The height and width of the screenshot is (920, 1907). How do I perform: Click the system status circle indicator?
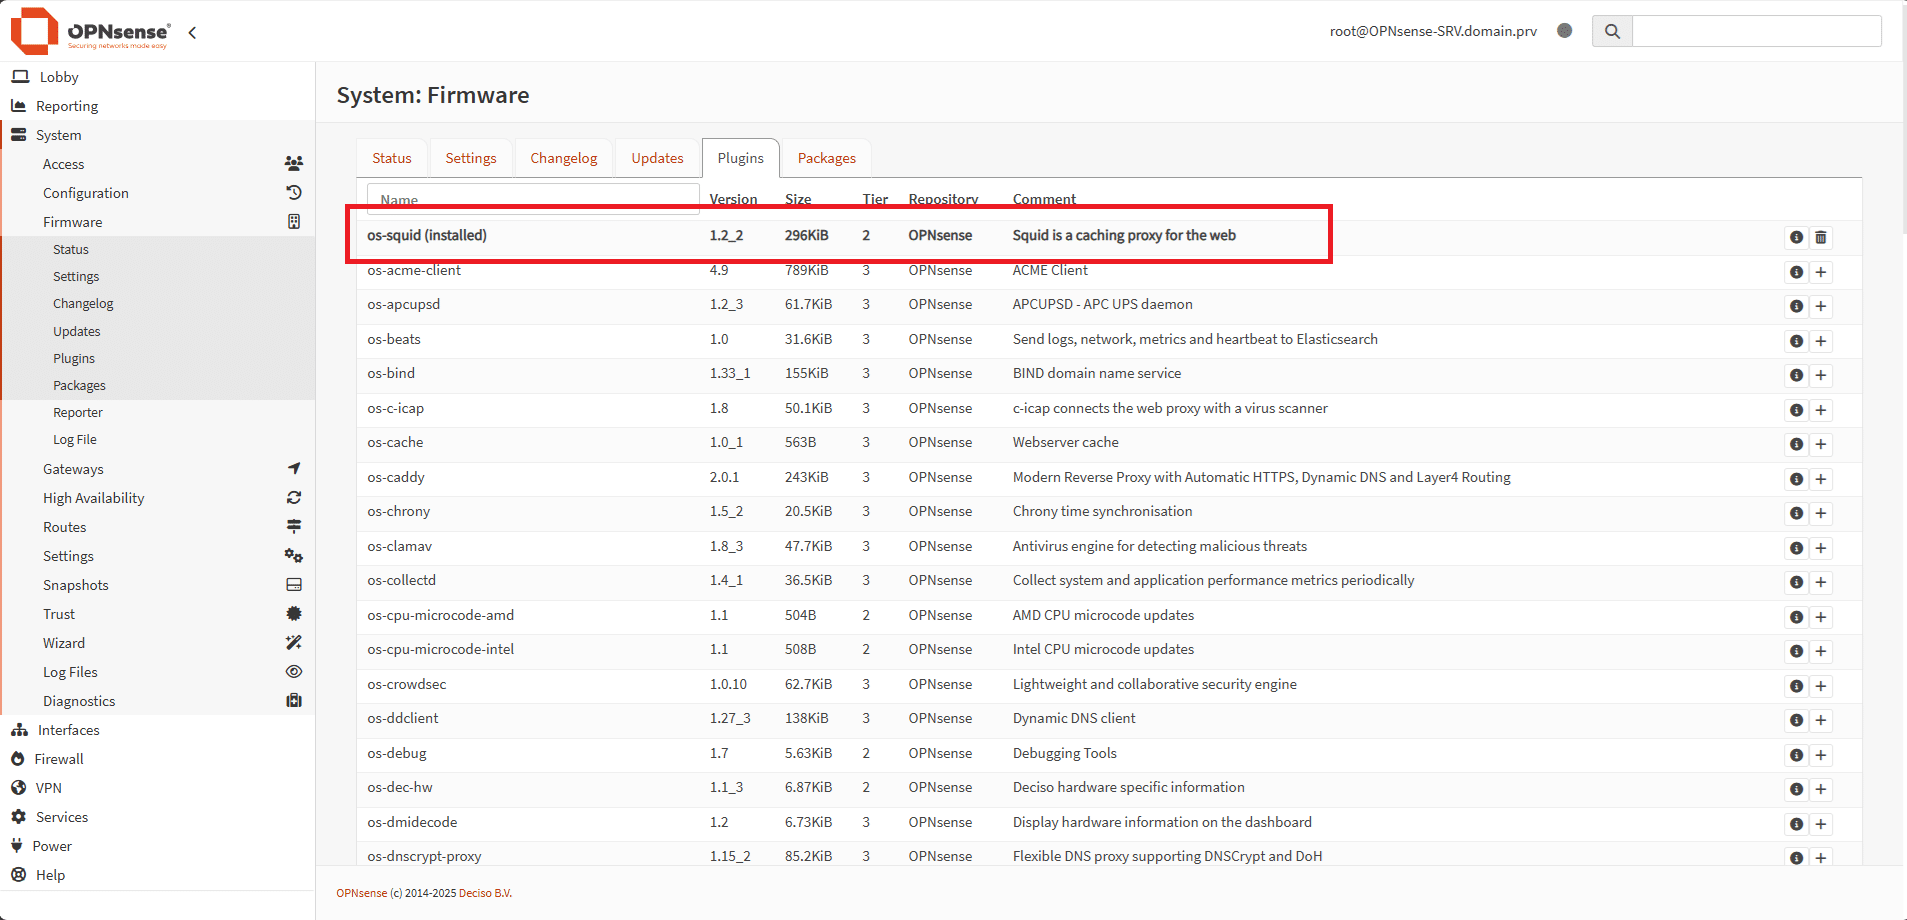click(x=1565, y=31)
